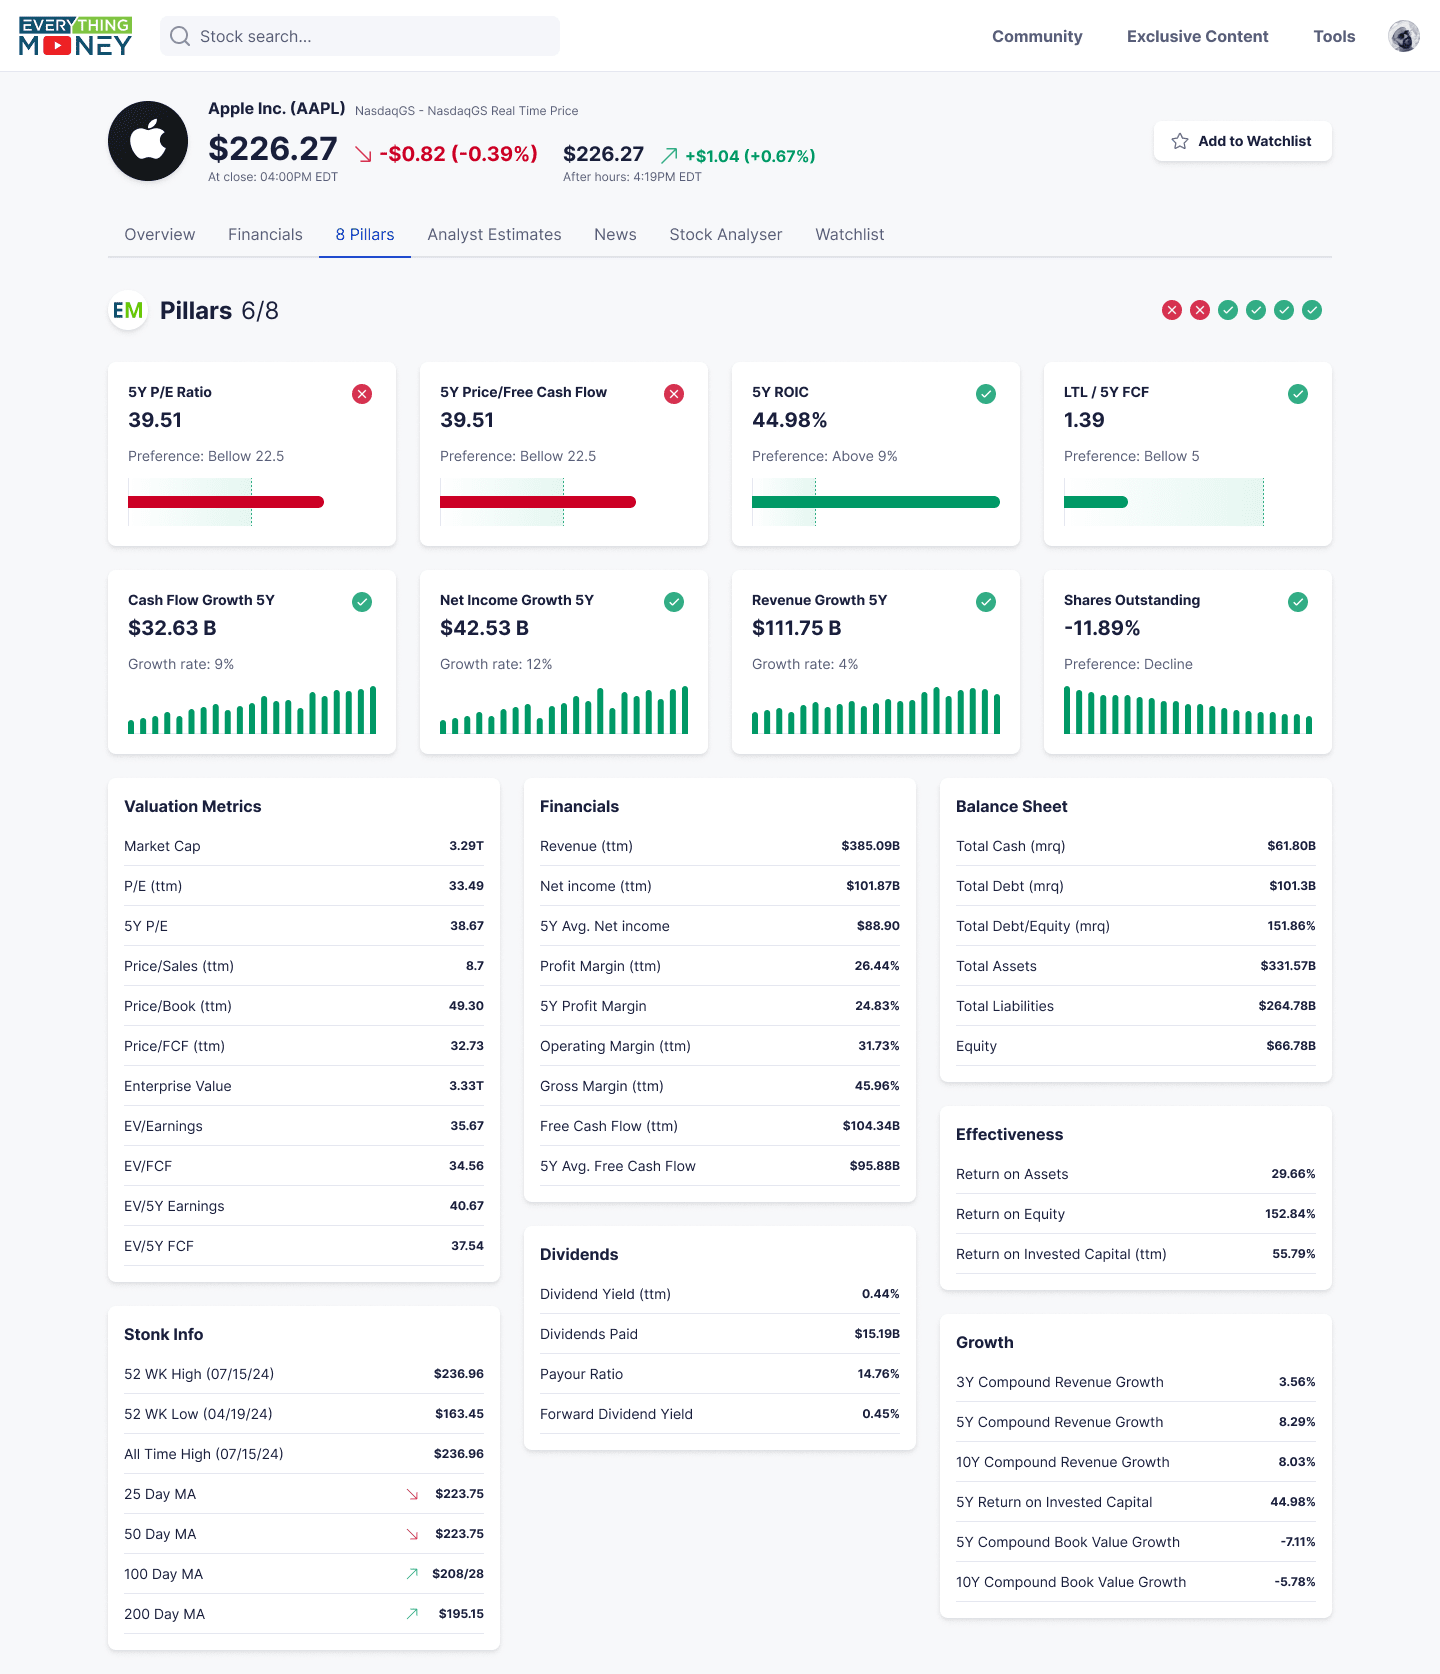Click the red down arrow beside -$0.82
Viewport: 1440px width, 1674px height.
[x=364, y=154]
